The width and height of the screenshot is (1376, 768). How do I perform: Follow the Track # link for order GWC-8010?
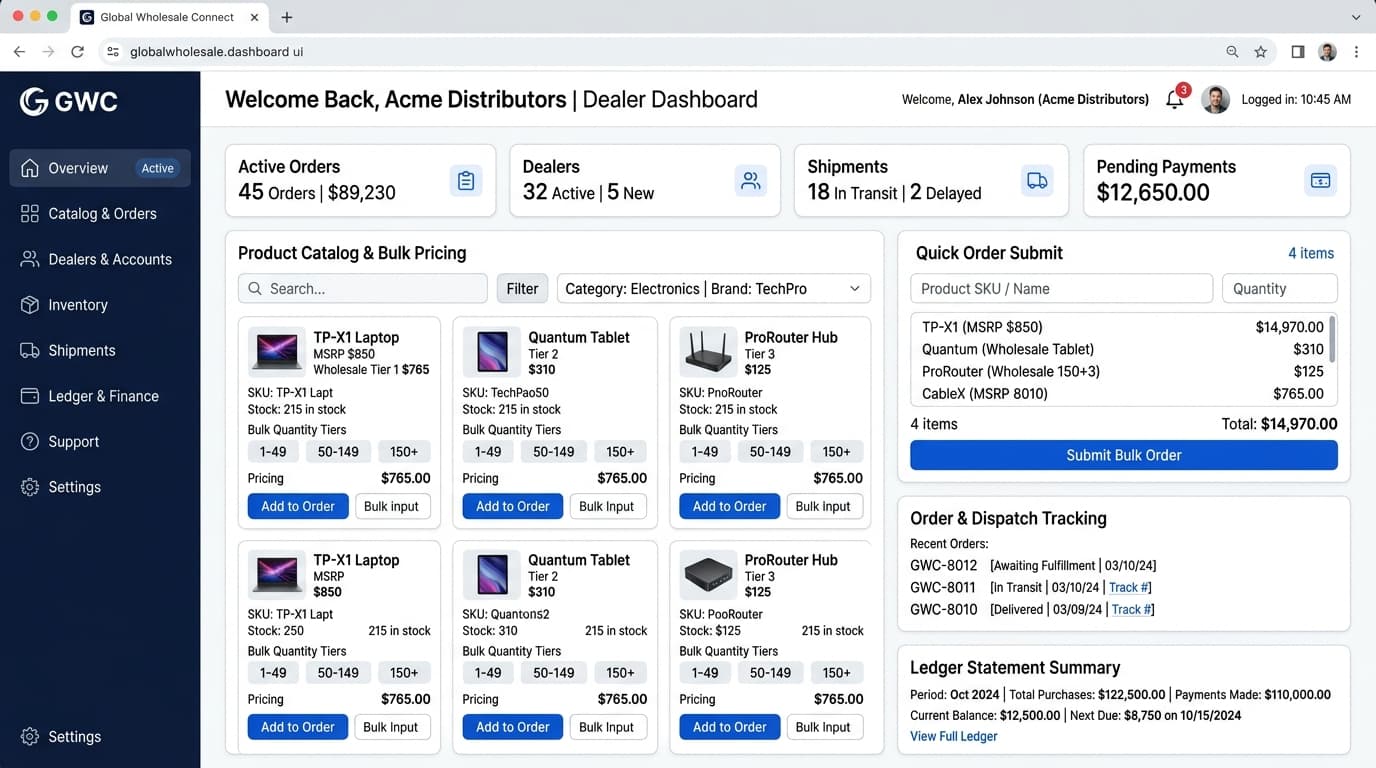[1133, 610]
